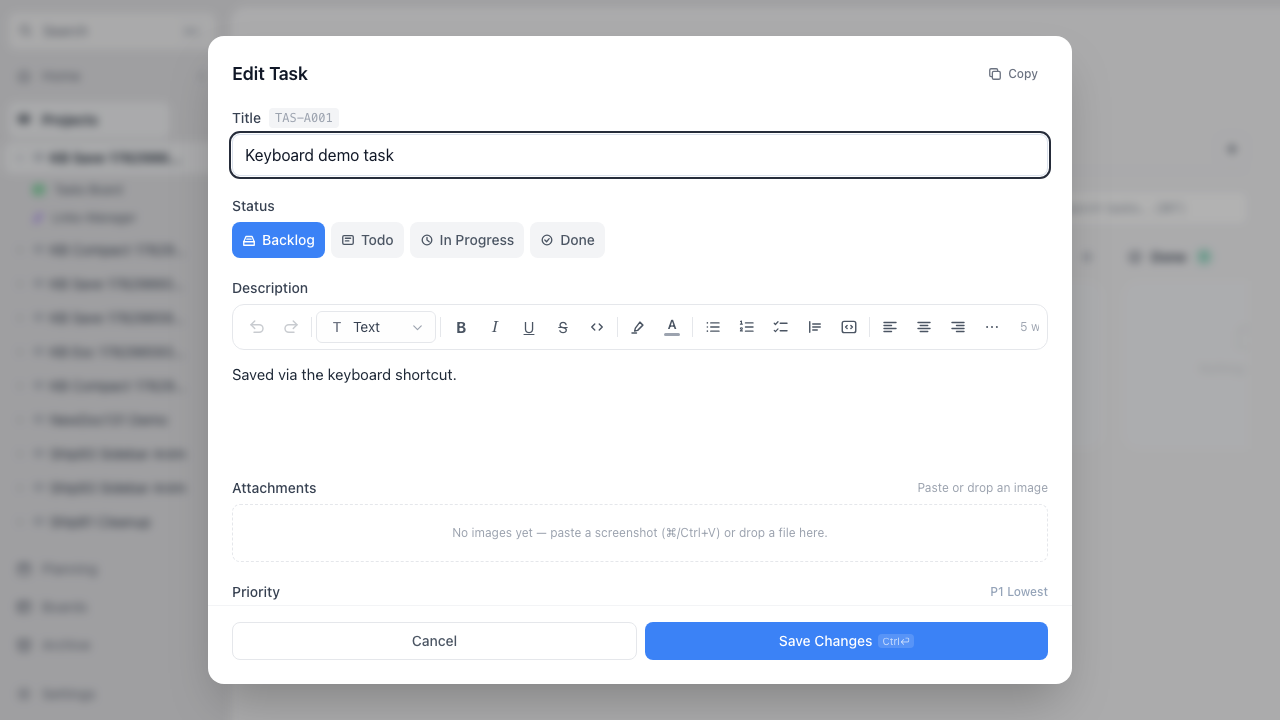
Task: Toggle italic formatting
Action: point(495,327)
